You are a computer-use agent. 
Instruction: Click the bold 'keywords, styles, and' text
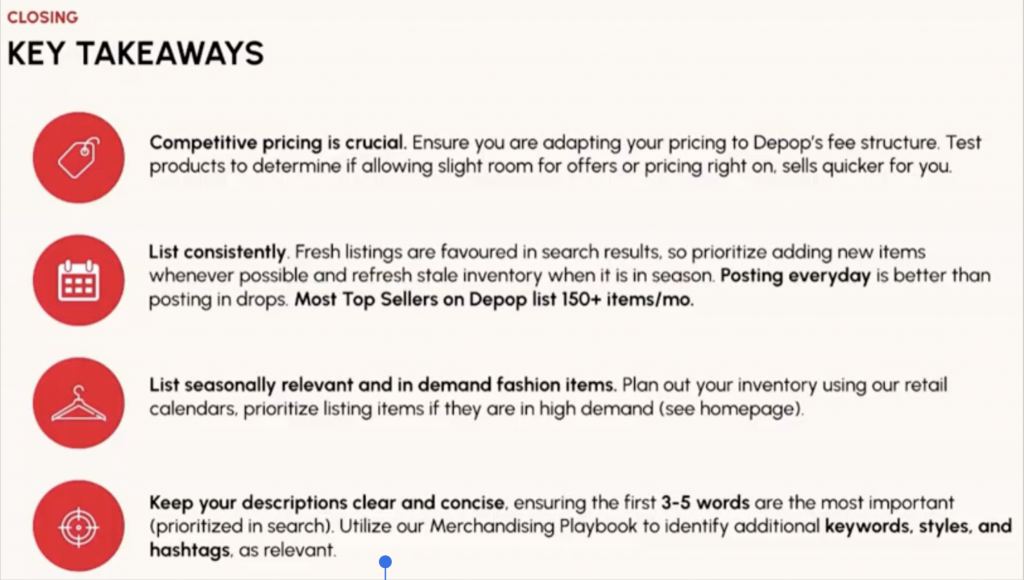[x=918, y=526]
